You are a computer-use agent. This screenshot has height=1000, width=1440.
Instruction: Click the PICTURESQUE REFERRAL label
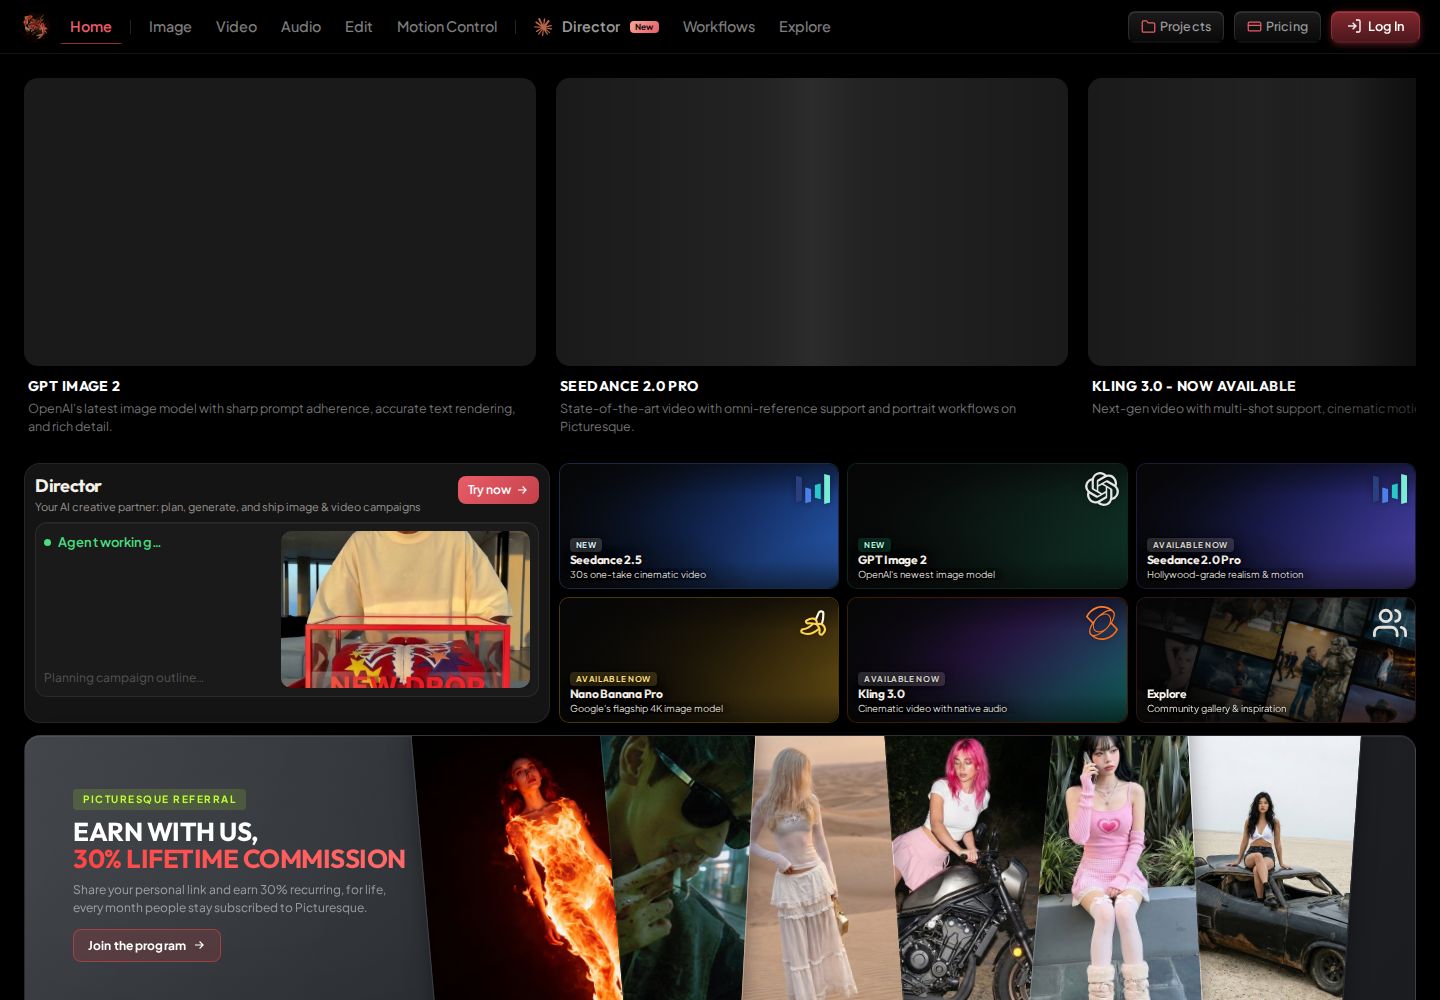(159, 799)
